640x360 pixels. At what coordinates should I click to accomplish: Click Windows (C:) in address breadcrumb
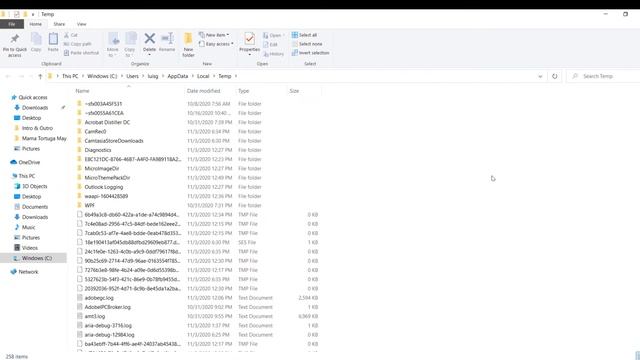tap(102, 76)
